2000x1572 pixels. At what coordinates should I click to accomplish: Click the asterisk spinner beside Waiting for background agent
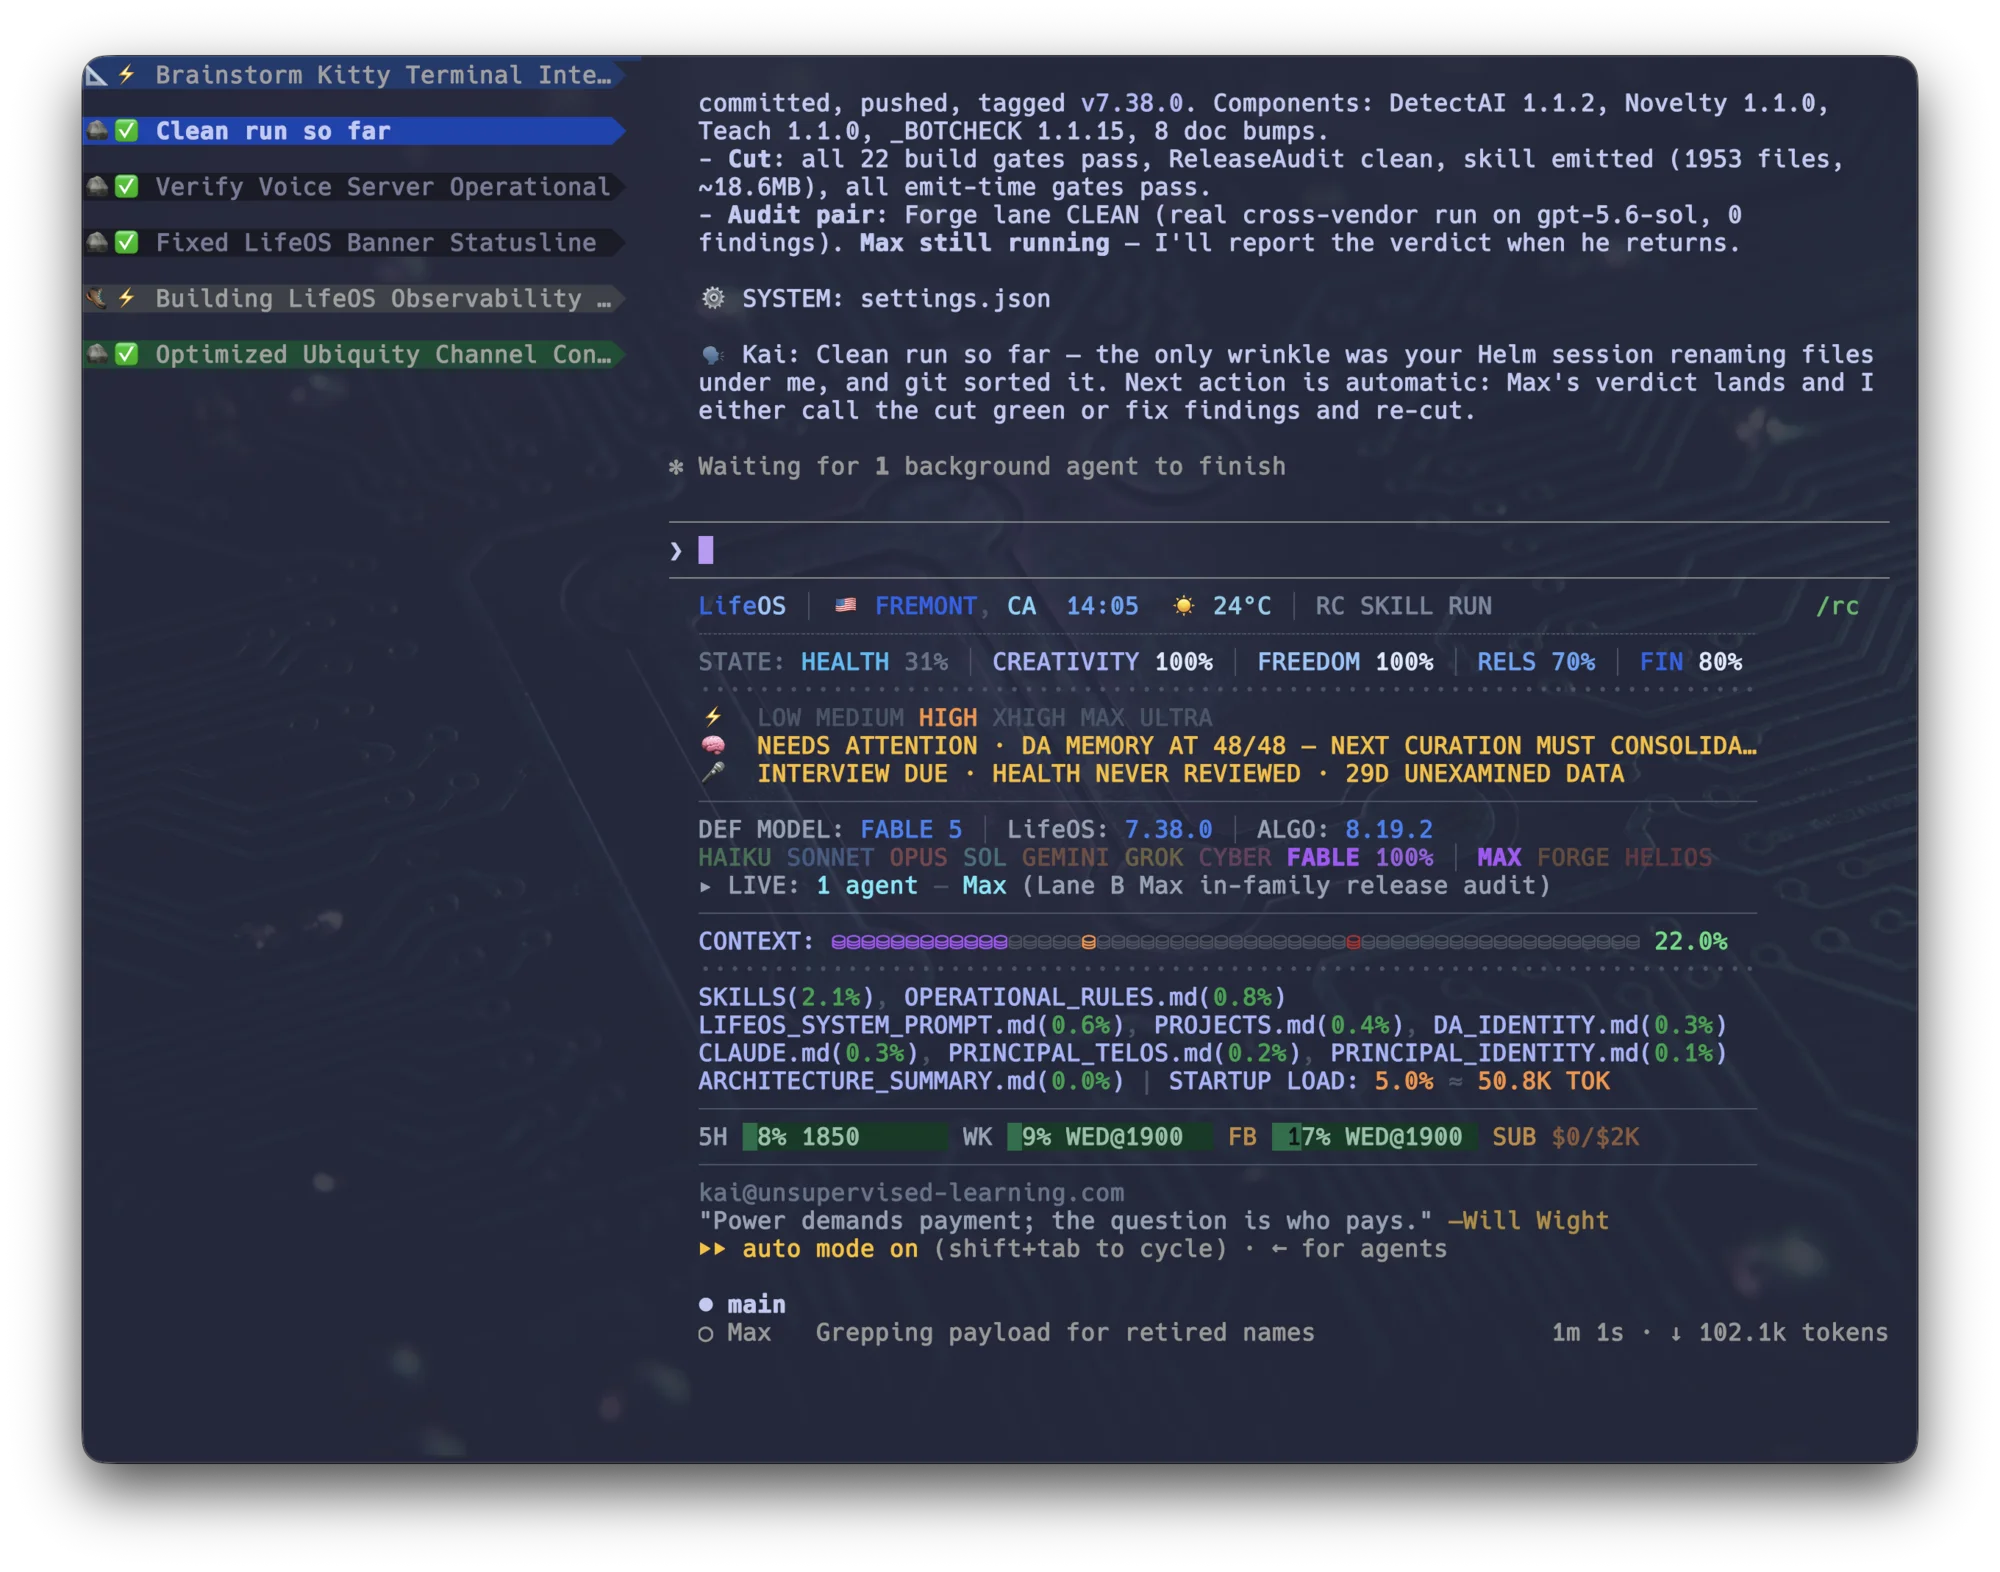(677, 467)
